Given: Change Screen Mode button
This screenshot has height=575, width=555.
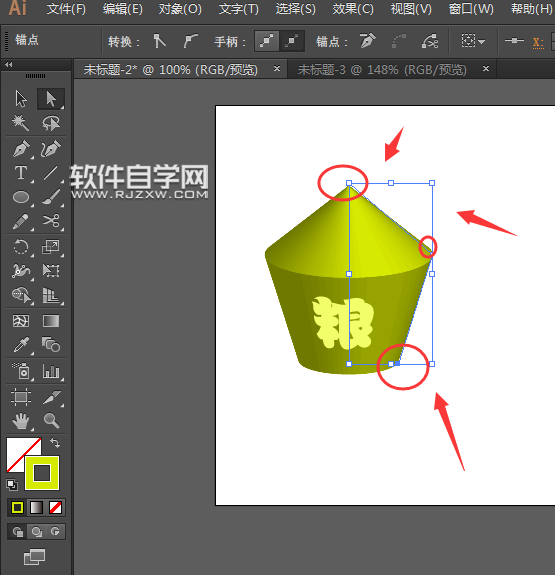Looking at the screenshot, I should coord(34,557).
